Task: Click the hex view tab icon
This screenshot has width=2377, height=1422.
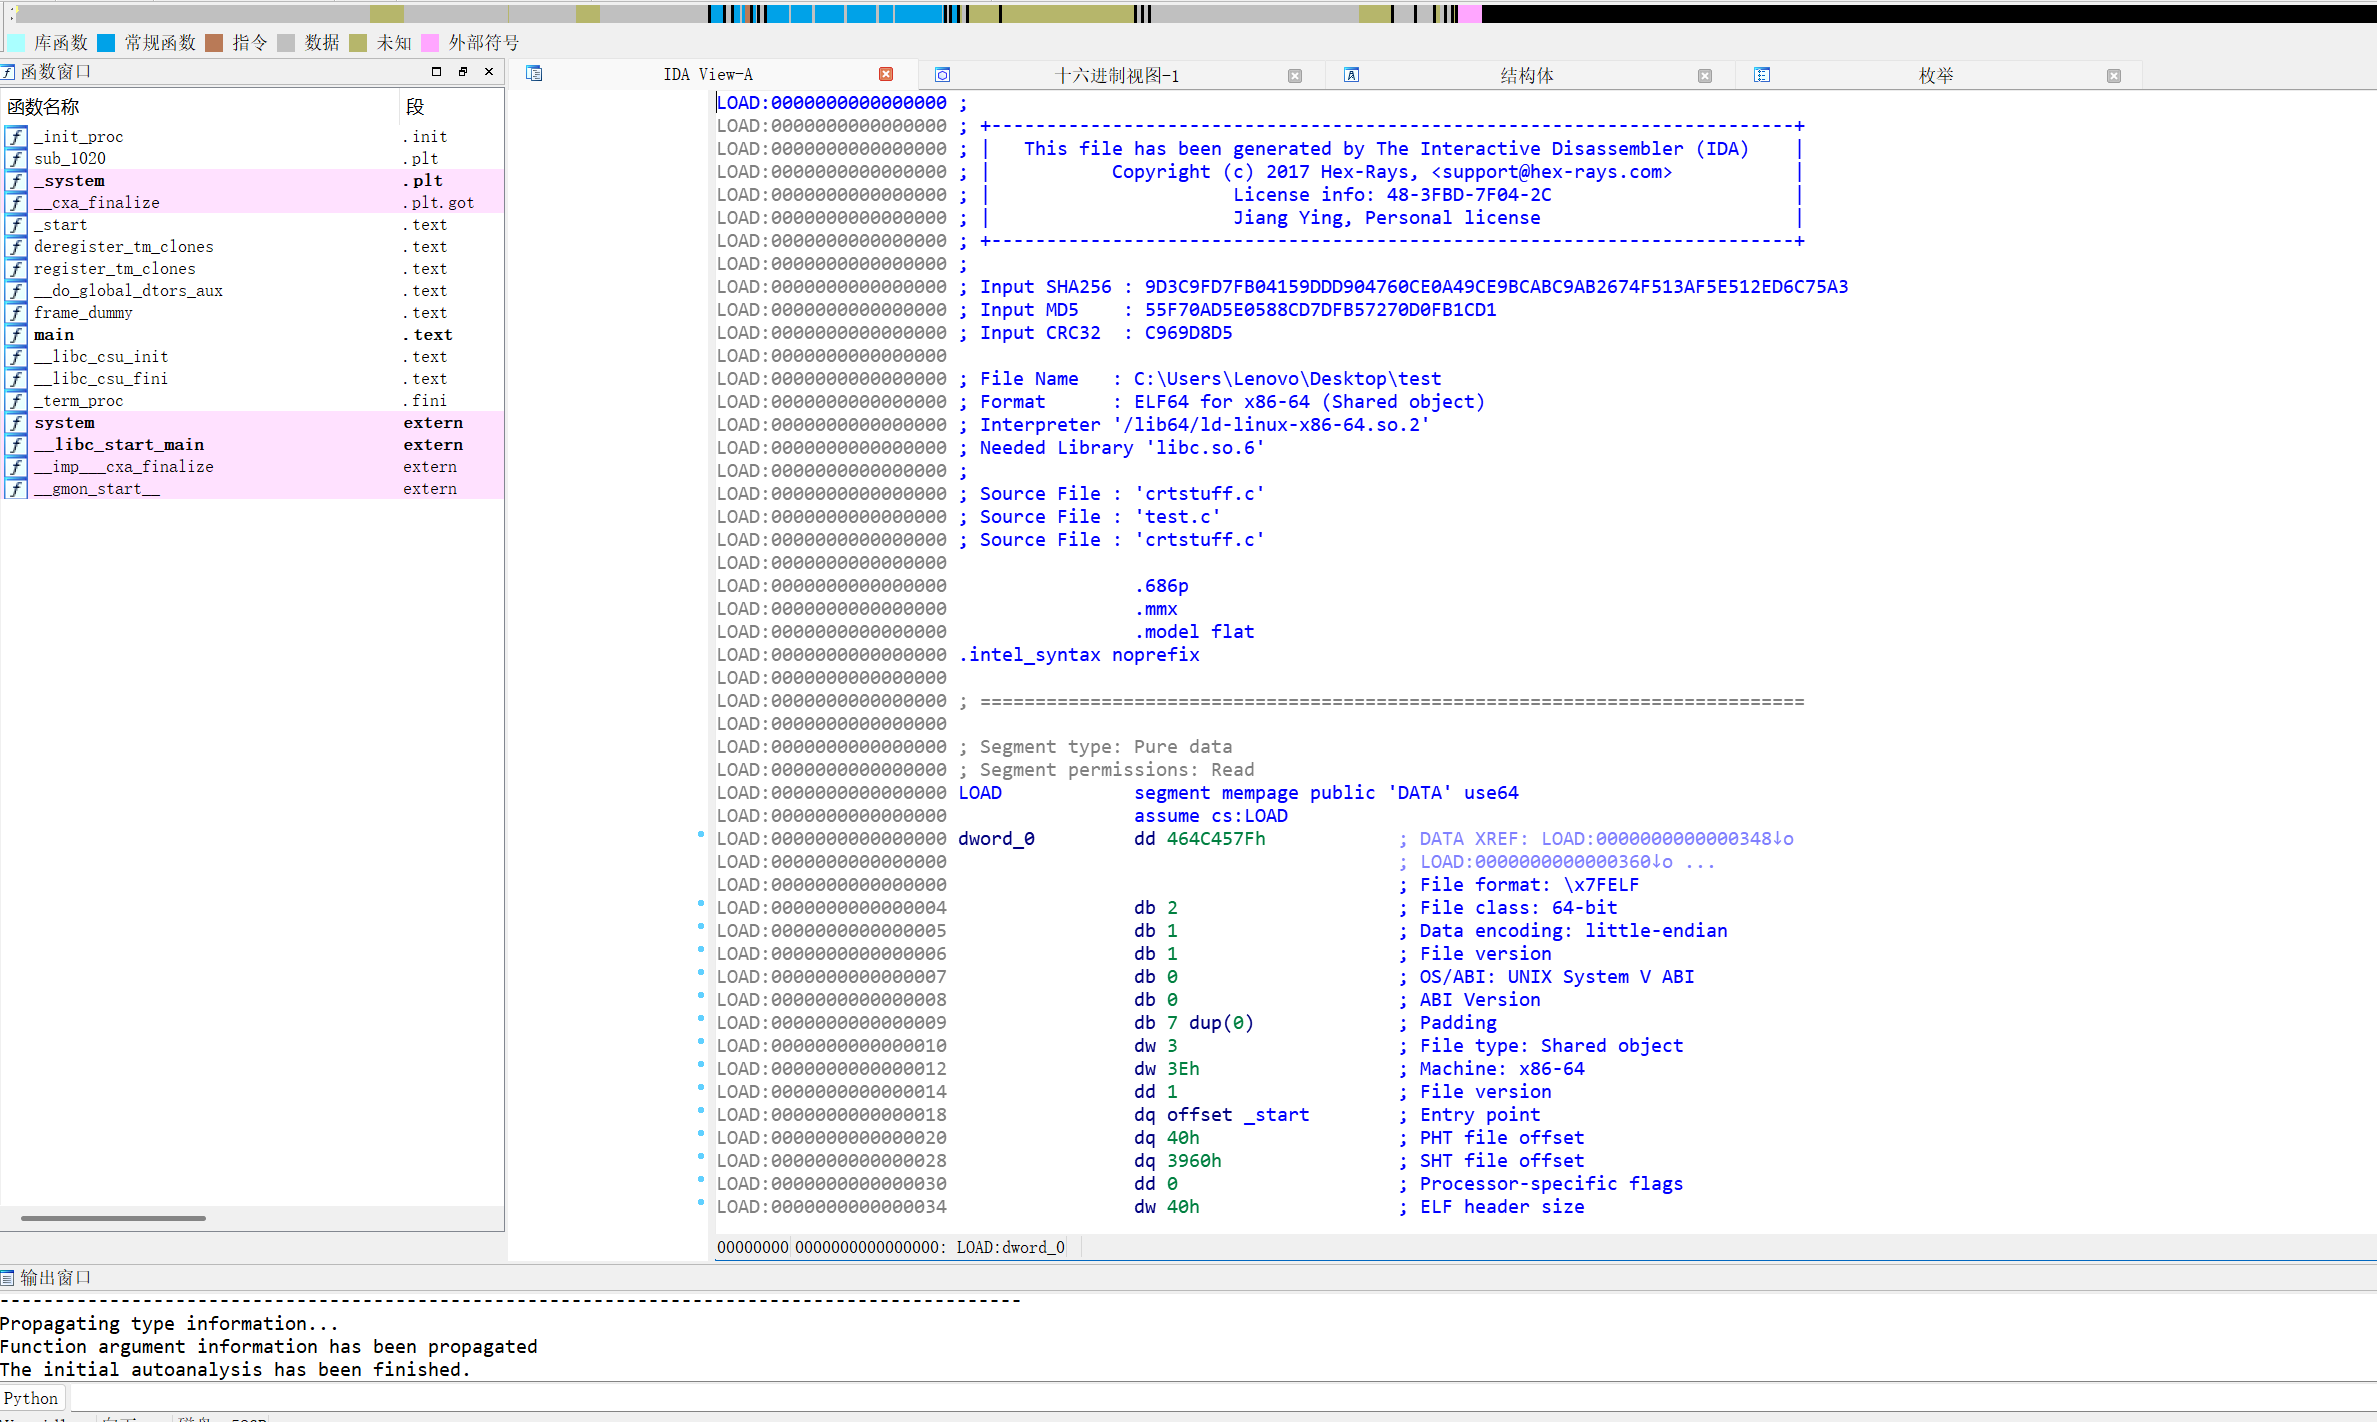Action: pyautogui.click(x=942, y=75)
